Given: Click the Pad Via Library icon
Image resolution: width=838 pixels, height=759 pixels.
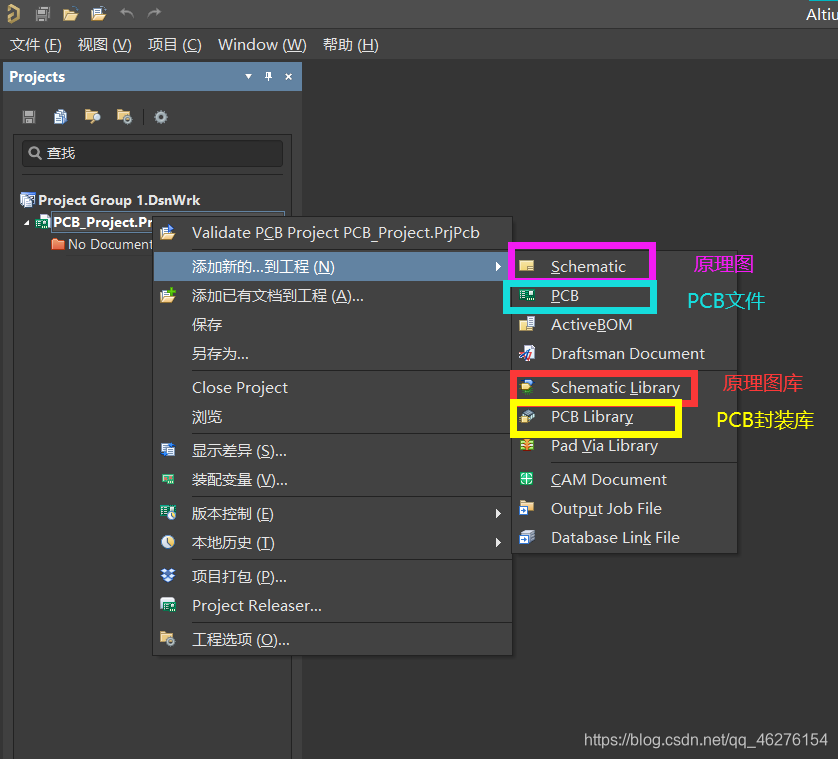Looking at the screenshot, I should coord(527,445).
